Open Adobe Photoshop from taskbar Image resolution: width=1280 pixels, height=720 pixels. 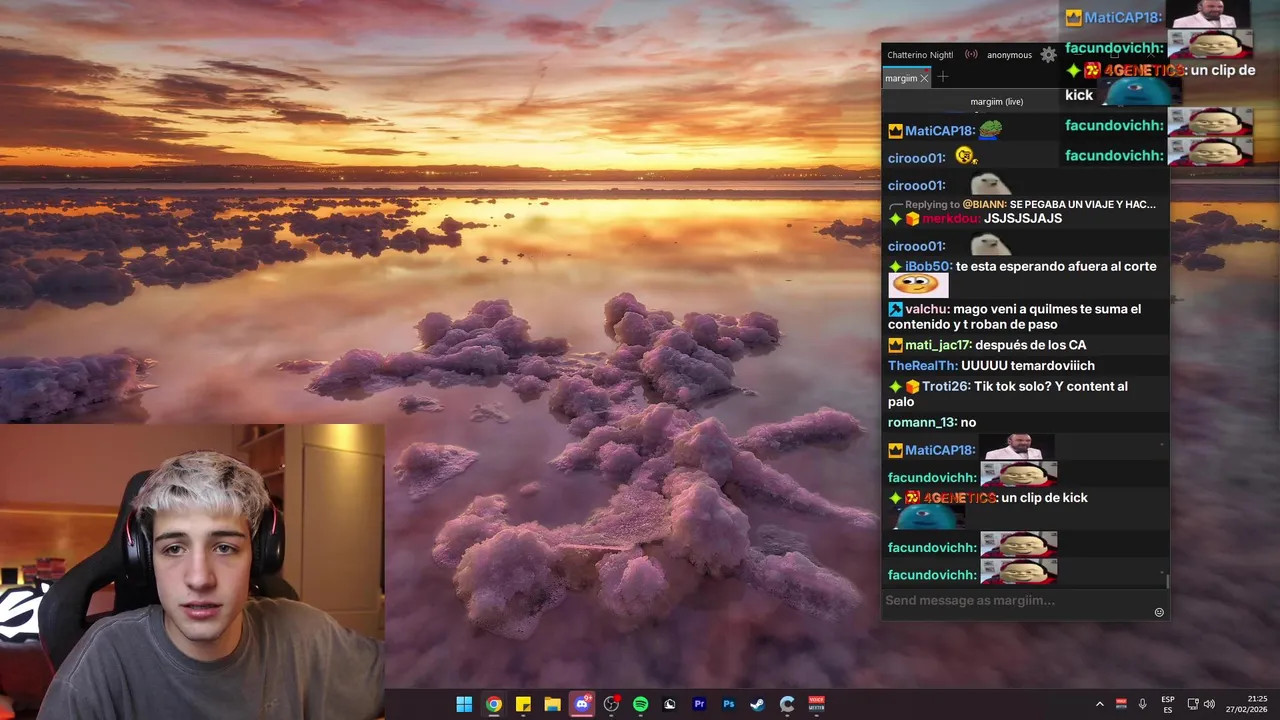coord(729,704)
